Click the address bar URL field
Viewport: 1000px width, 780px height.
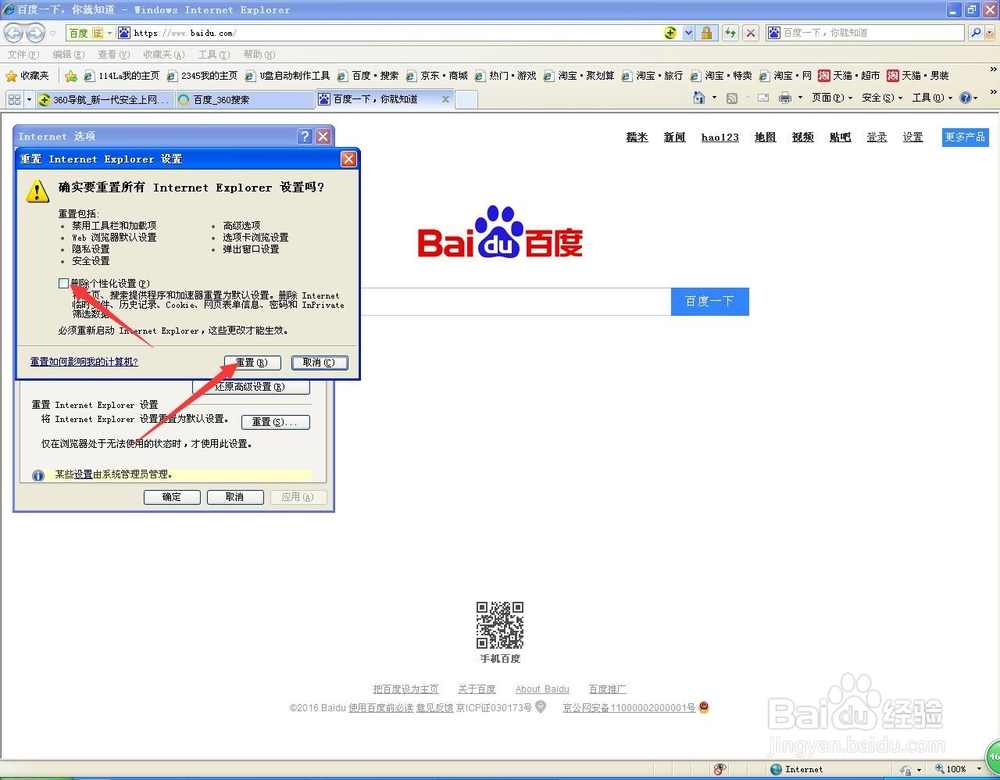395,33
